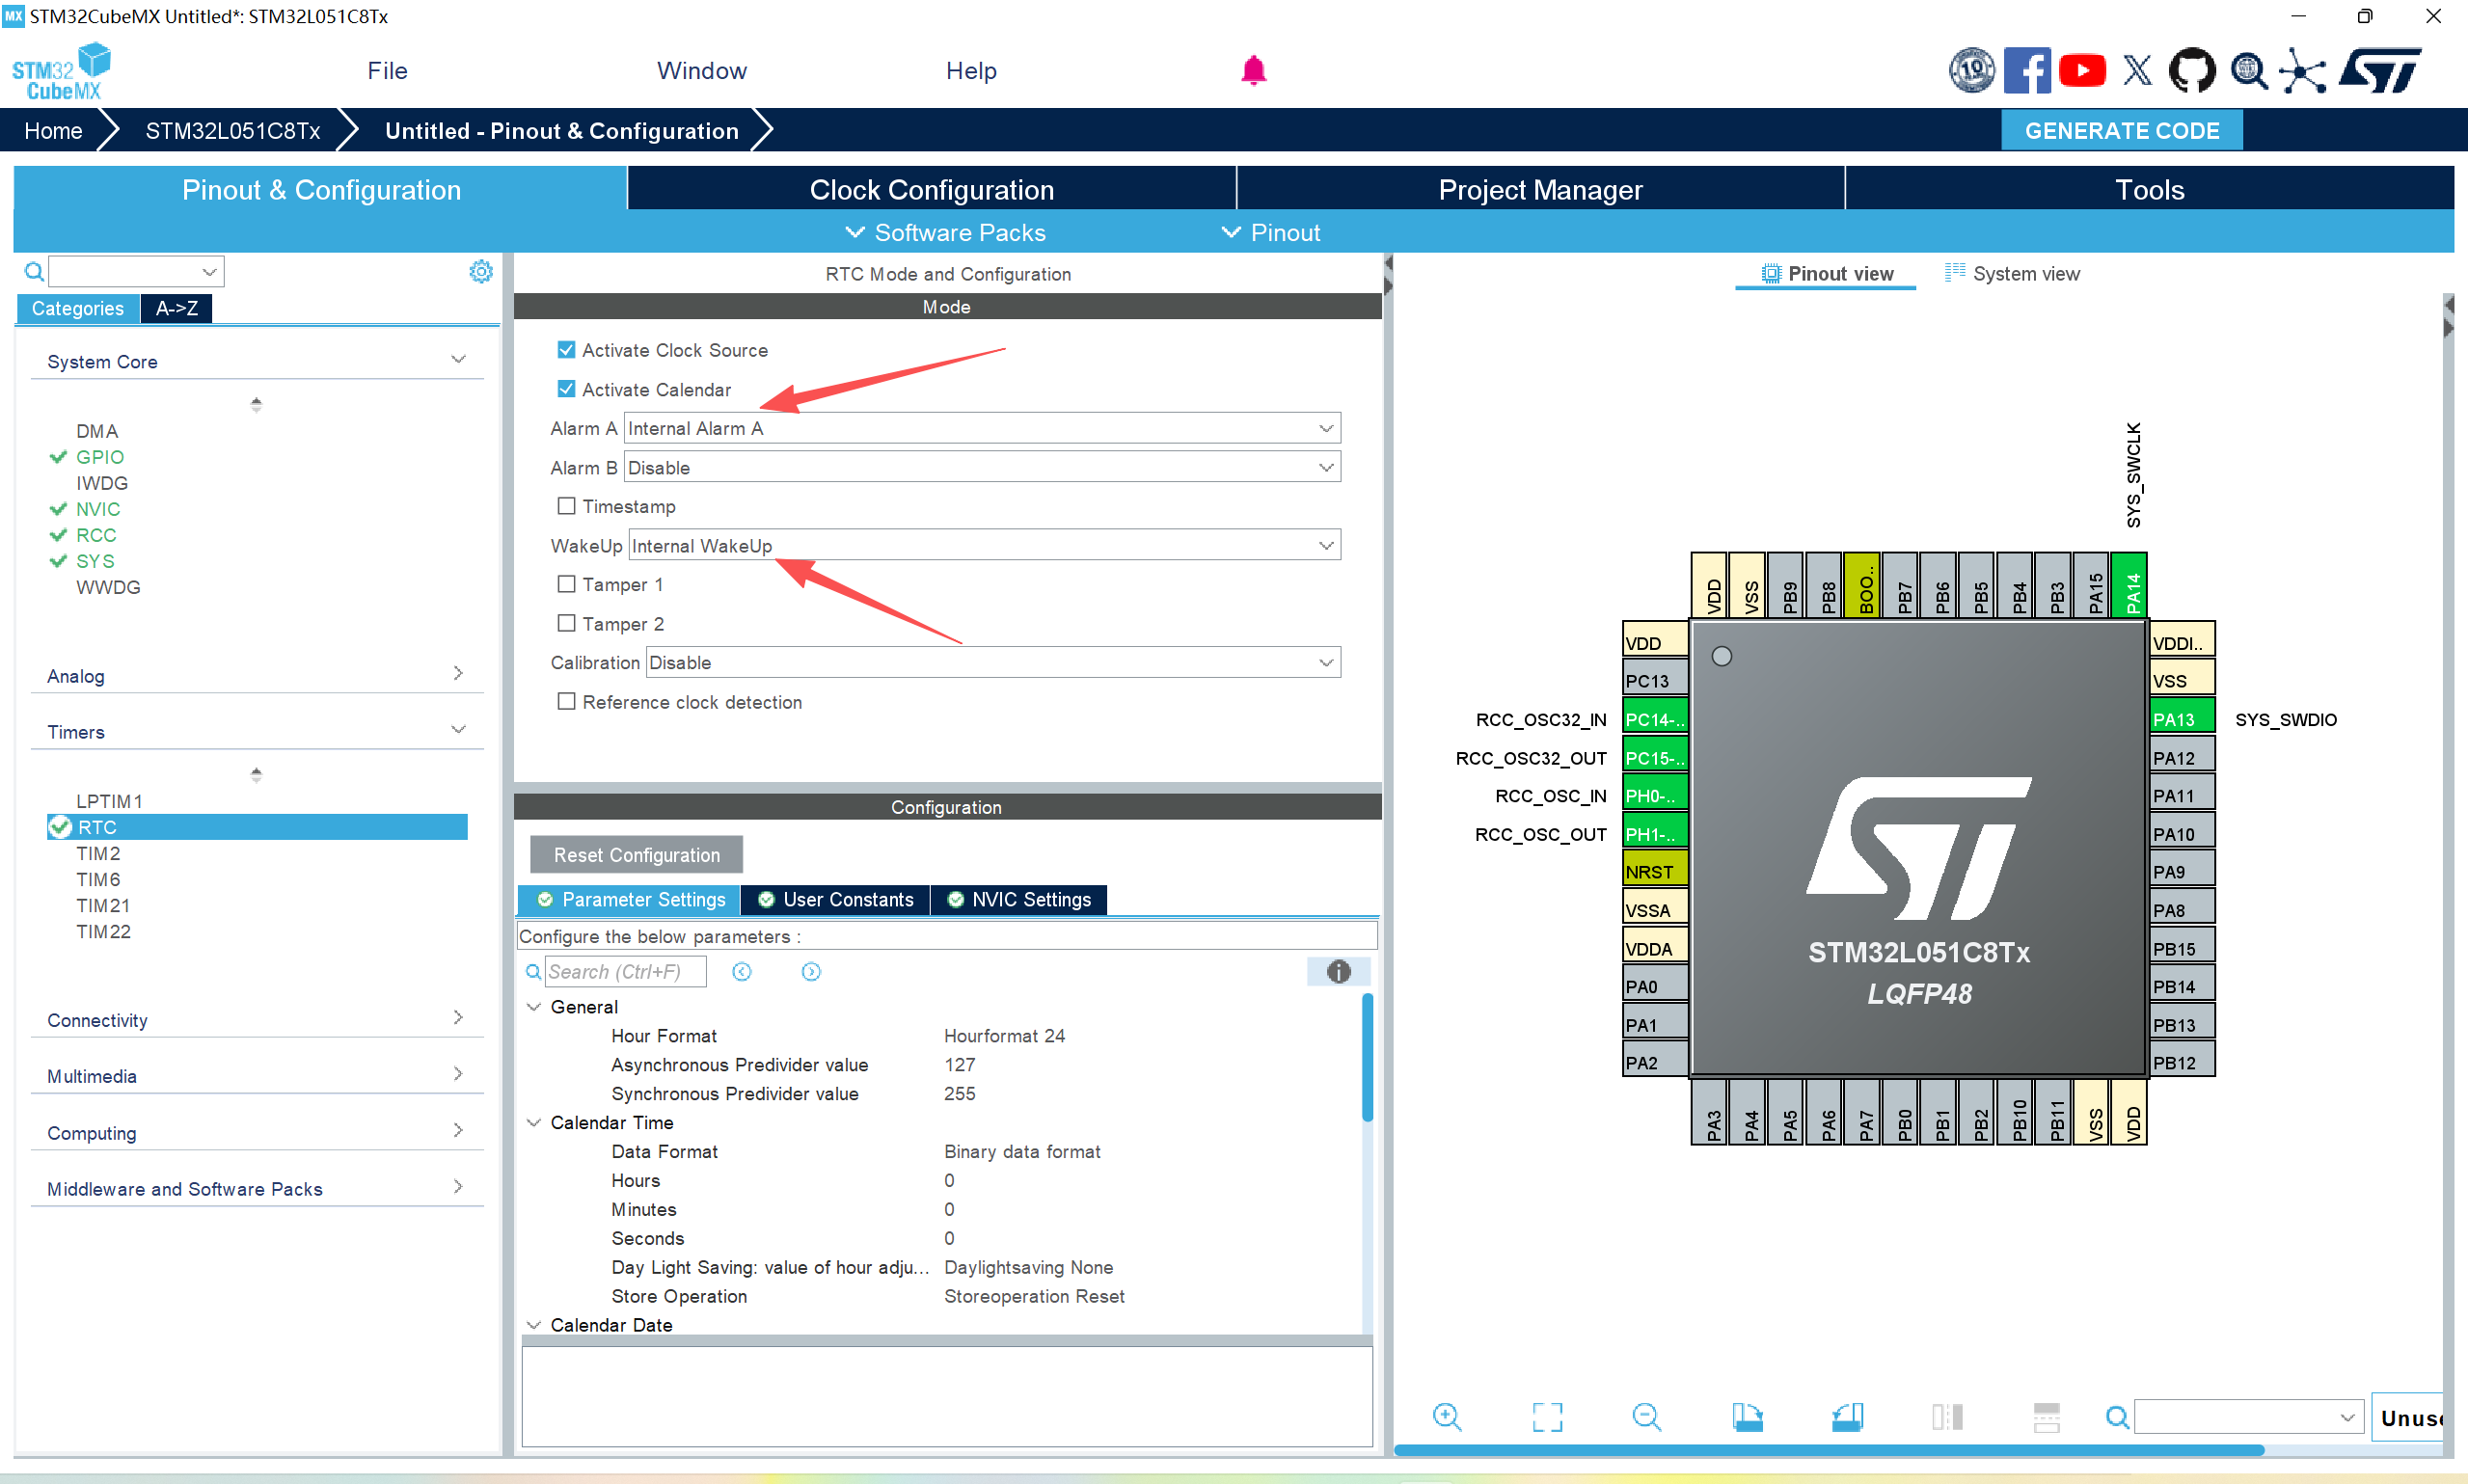The image size is (2468, 1484).
Task: Open the Software Packs menu
Action: (945, 232)
